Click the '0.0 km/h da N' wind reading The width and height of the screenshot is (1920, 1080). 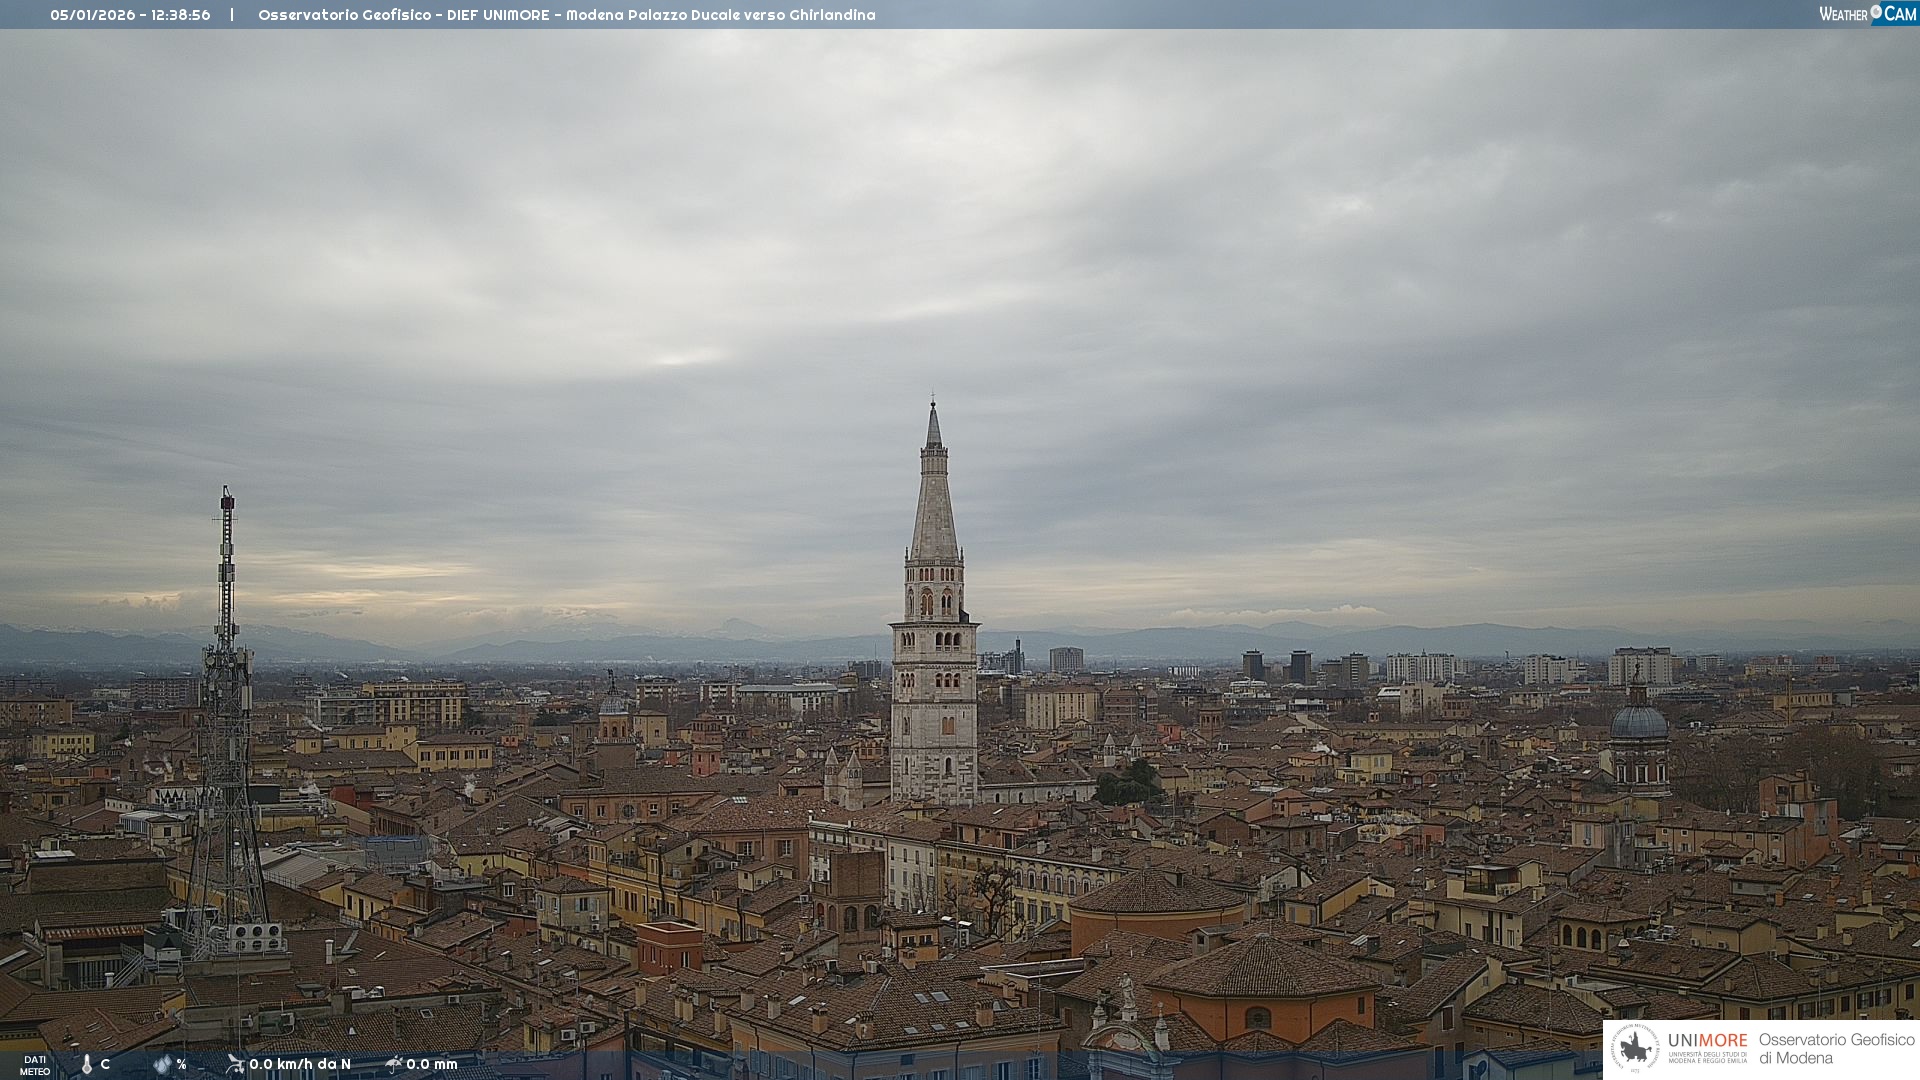point(300,1064)
